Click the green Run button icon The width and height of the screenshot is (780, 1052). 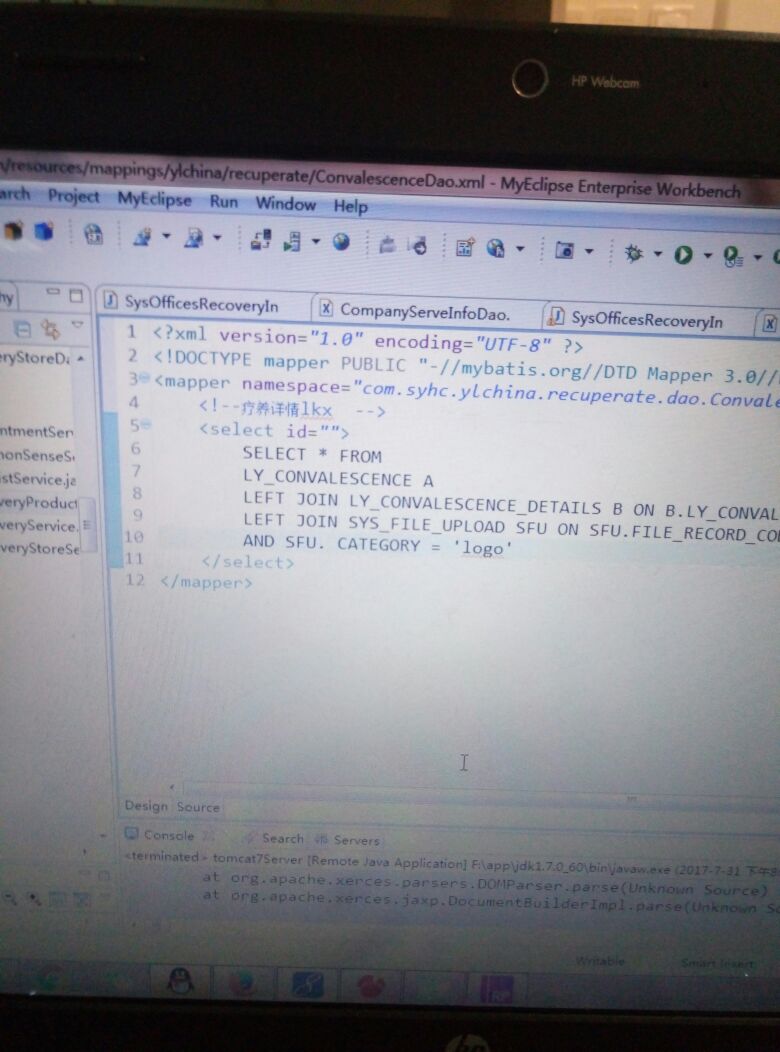[683, 255]
